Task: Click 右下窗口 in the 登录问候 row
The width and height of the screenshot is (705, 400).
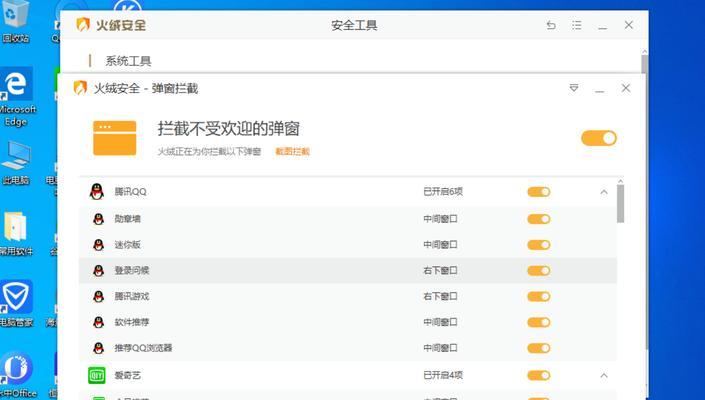Action: click(440, 271)
